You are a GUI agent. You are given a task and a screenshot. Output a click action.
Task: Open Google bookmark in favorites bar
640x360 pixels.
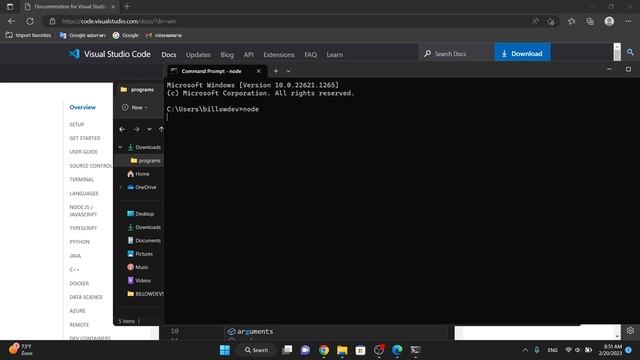[126, 35]
